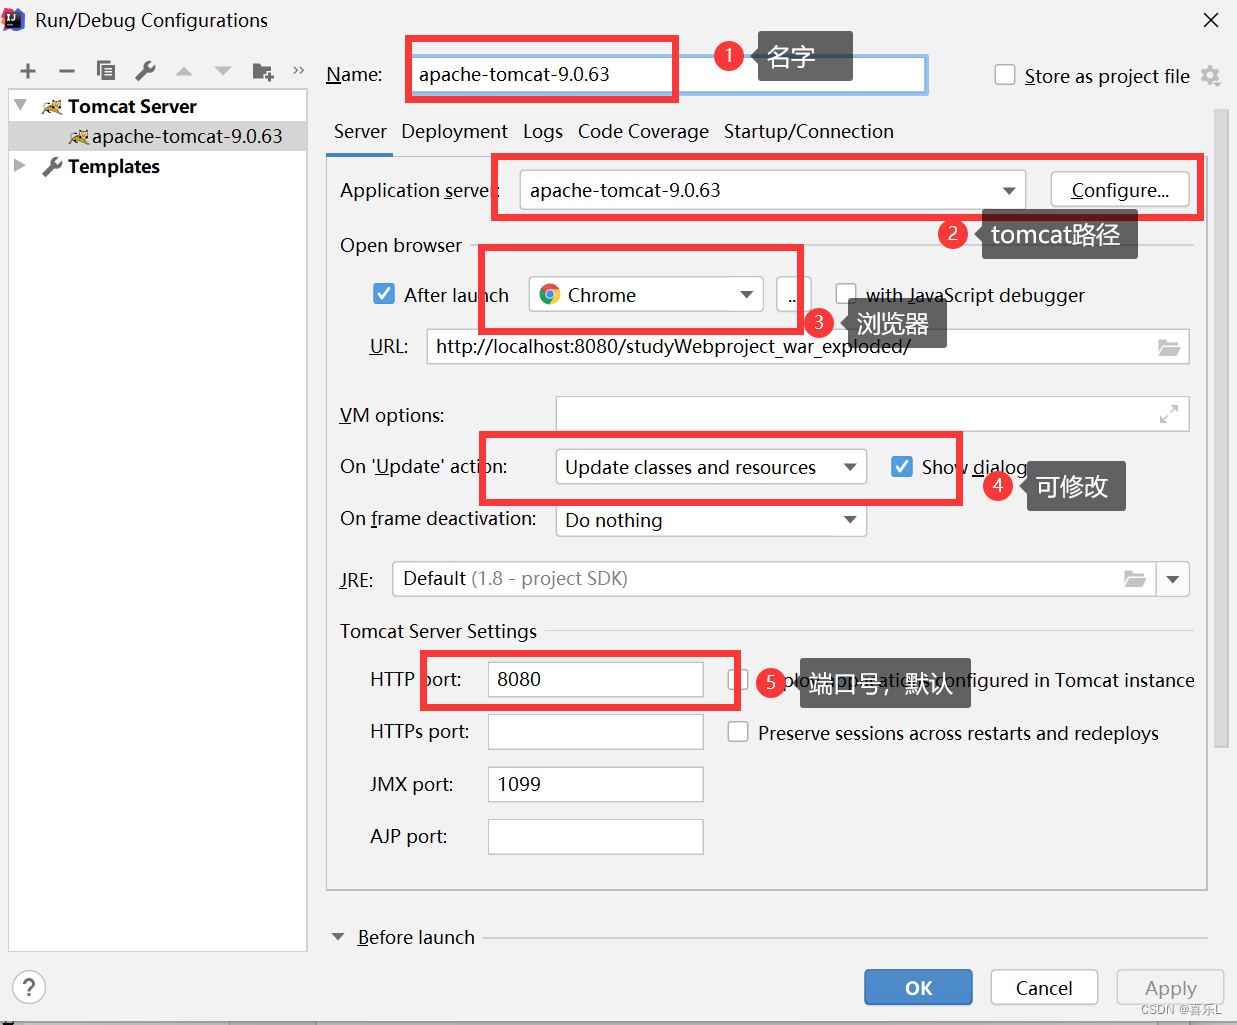The image size is (1237, 1025).
Task: Select apache-tomcat-9.0.63 in tree
Action: [x=187, y=137]
